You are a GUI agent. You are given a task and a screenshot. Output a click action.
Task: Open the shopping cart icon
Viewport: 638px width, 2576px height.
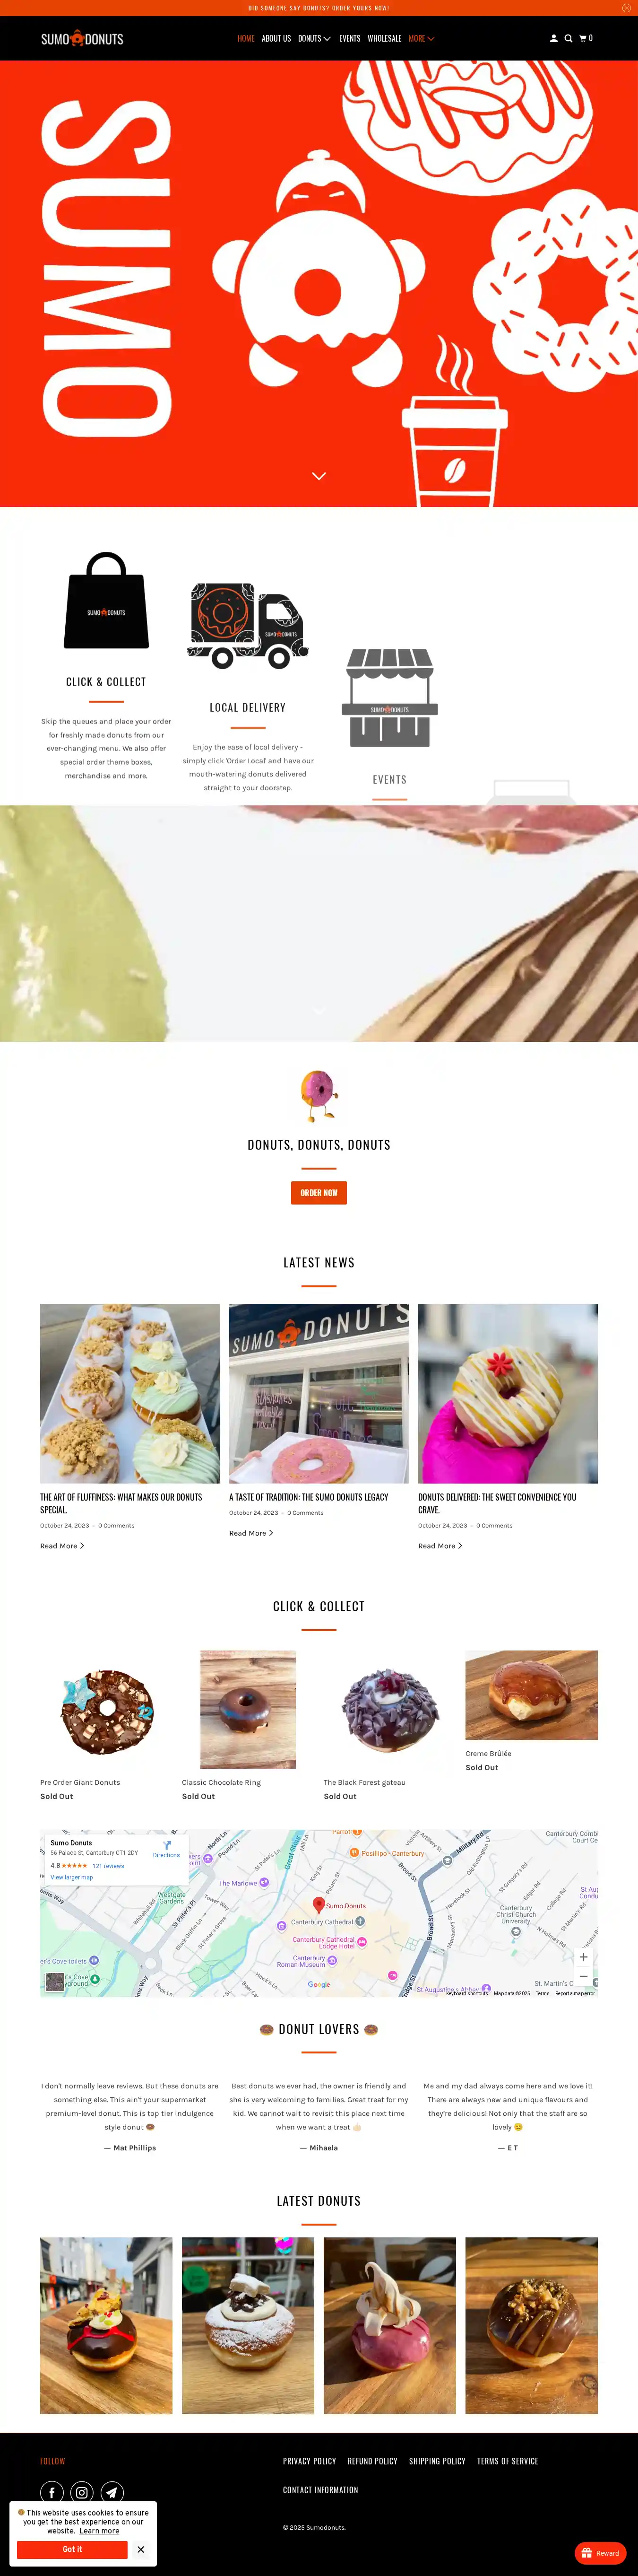click(x=586, y=39)
